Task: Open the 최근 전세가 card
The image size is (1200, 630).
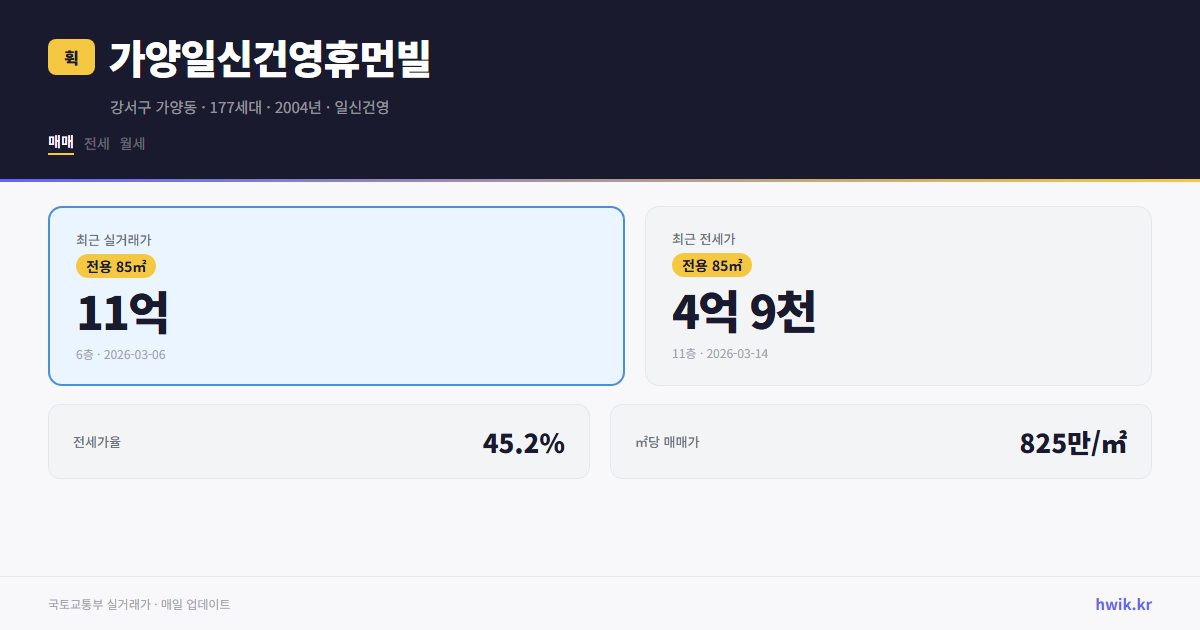Action: click(x=897, y=295)
